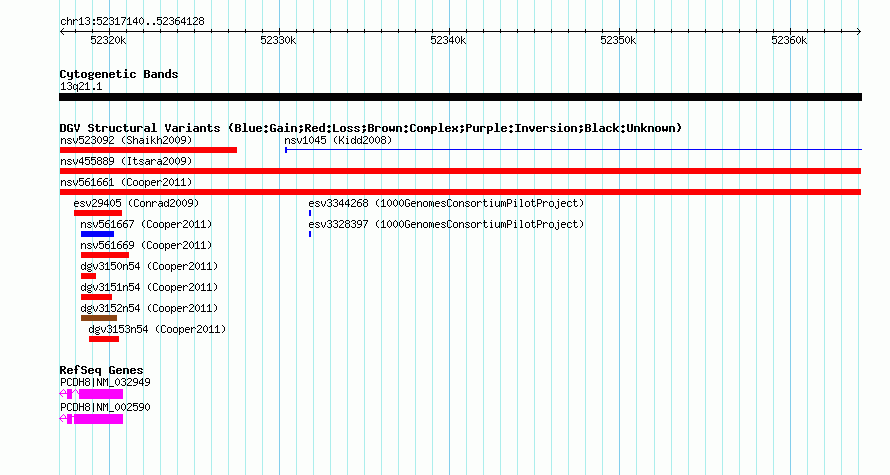Open esv3344268 1000Genomes variant label

tap(446, 203)
